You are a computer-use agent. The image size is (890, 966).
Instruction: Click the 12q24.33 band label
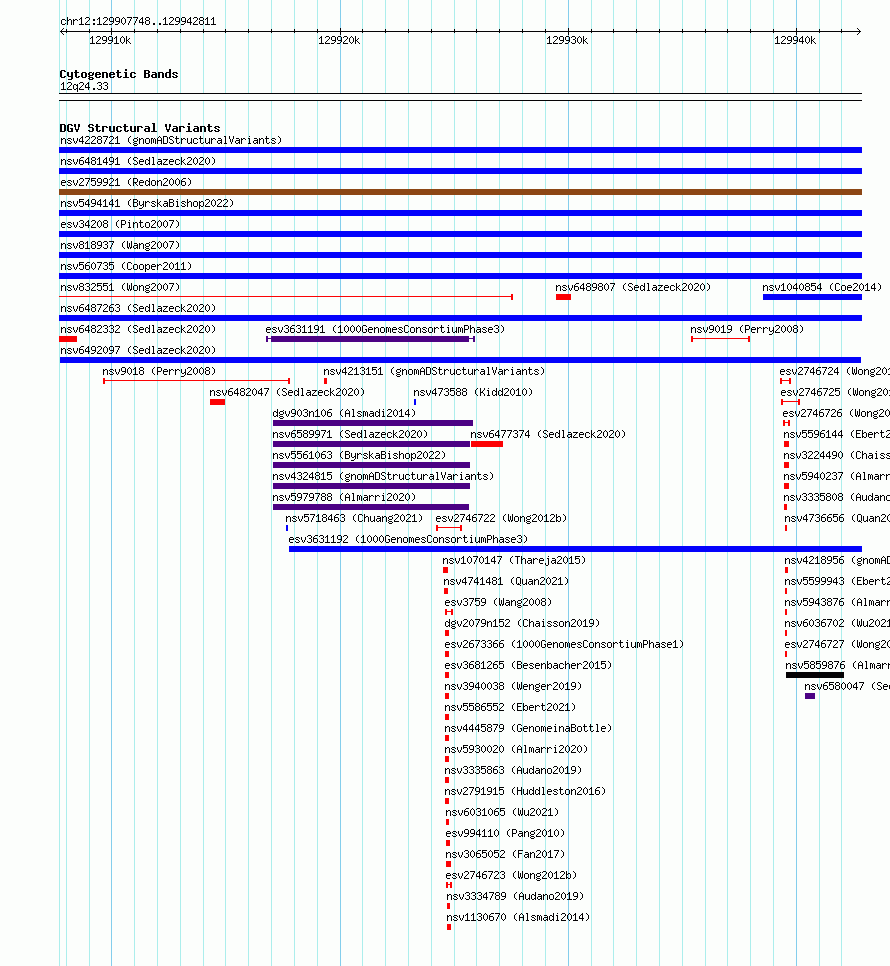pos(84,86)
